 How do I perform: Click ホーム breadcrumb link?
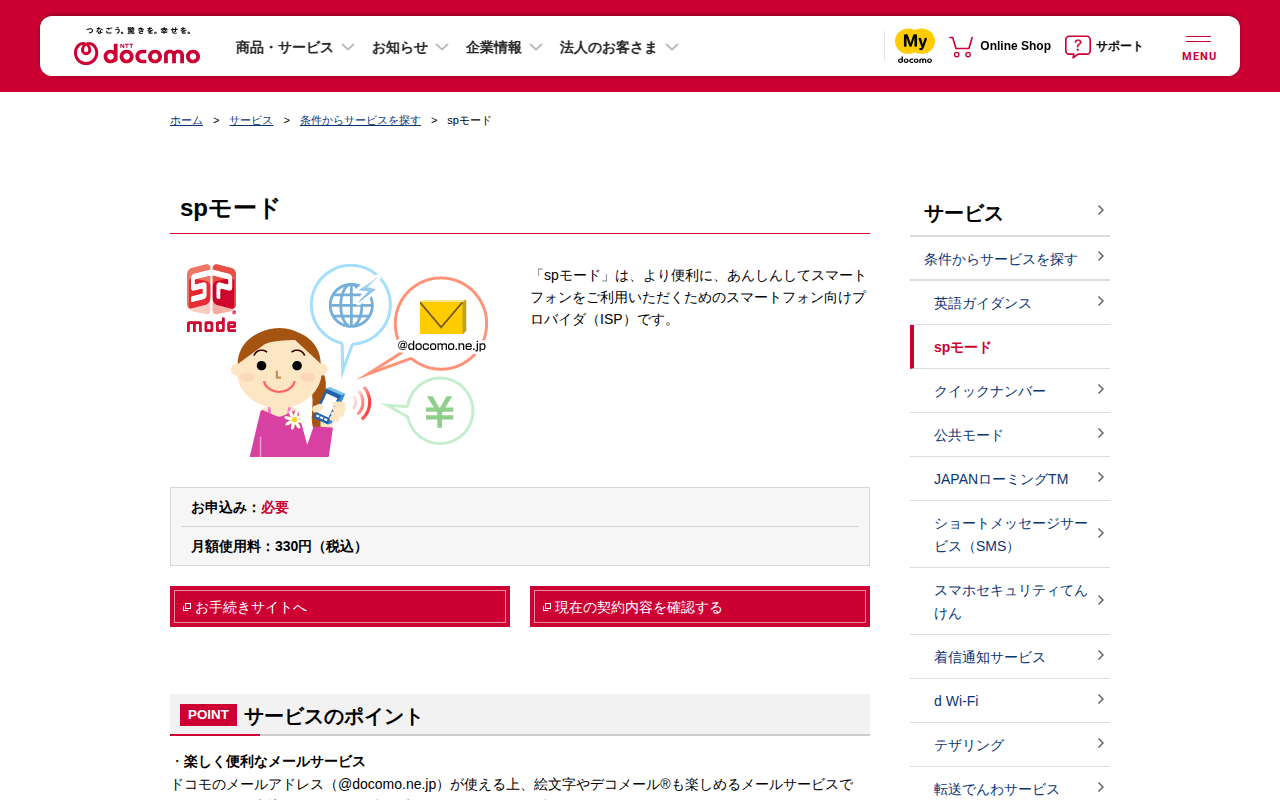(186, 120)
